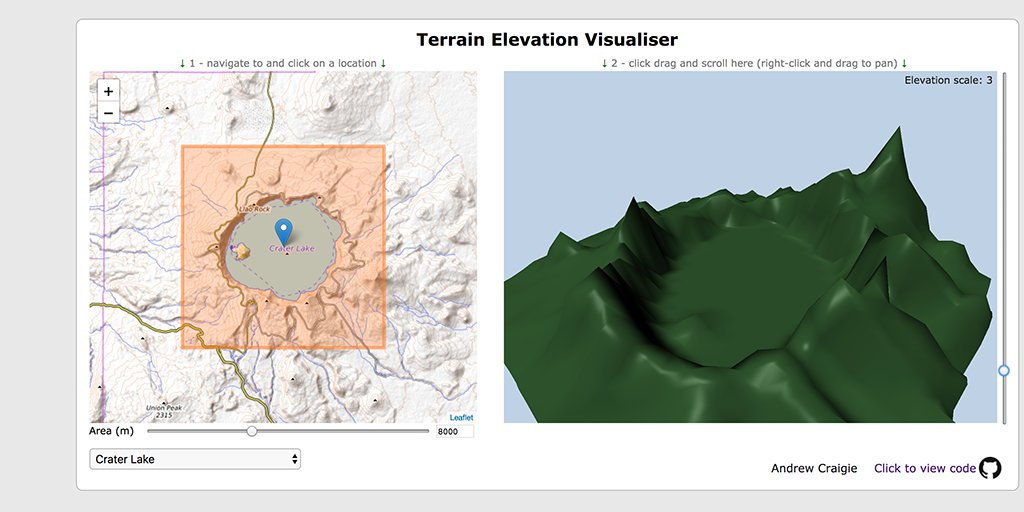1024x512 pixels.
Task: Open the Leaflet attribution link
Action: 461,417
